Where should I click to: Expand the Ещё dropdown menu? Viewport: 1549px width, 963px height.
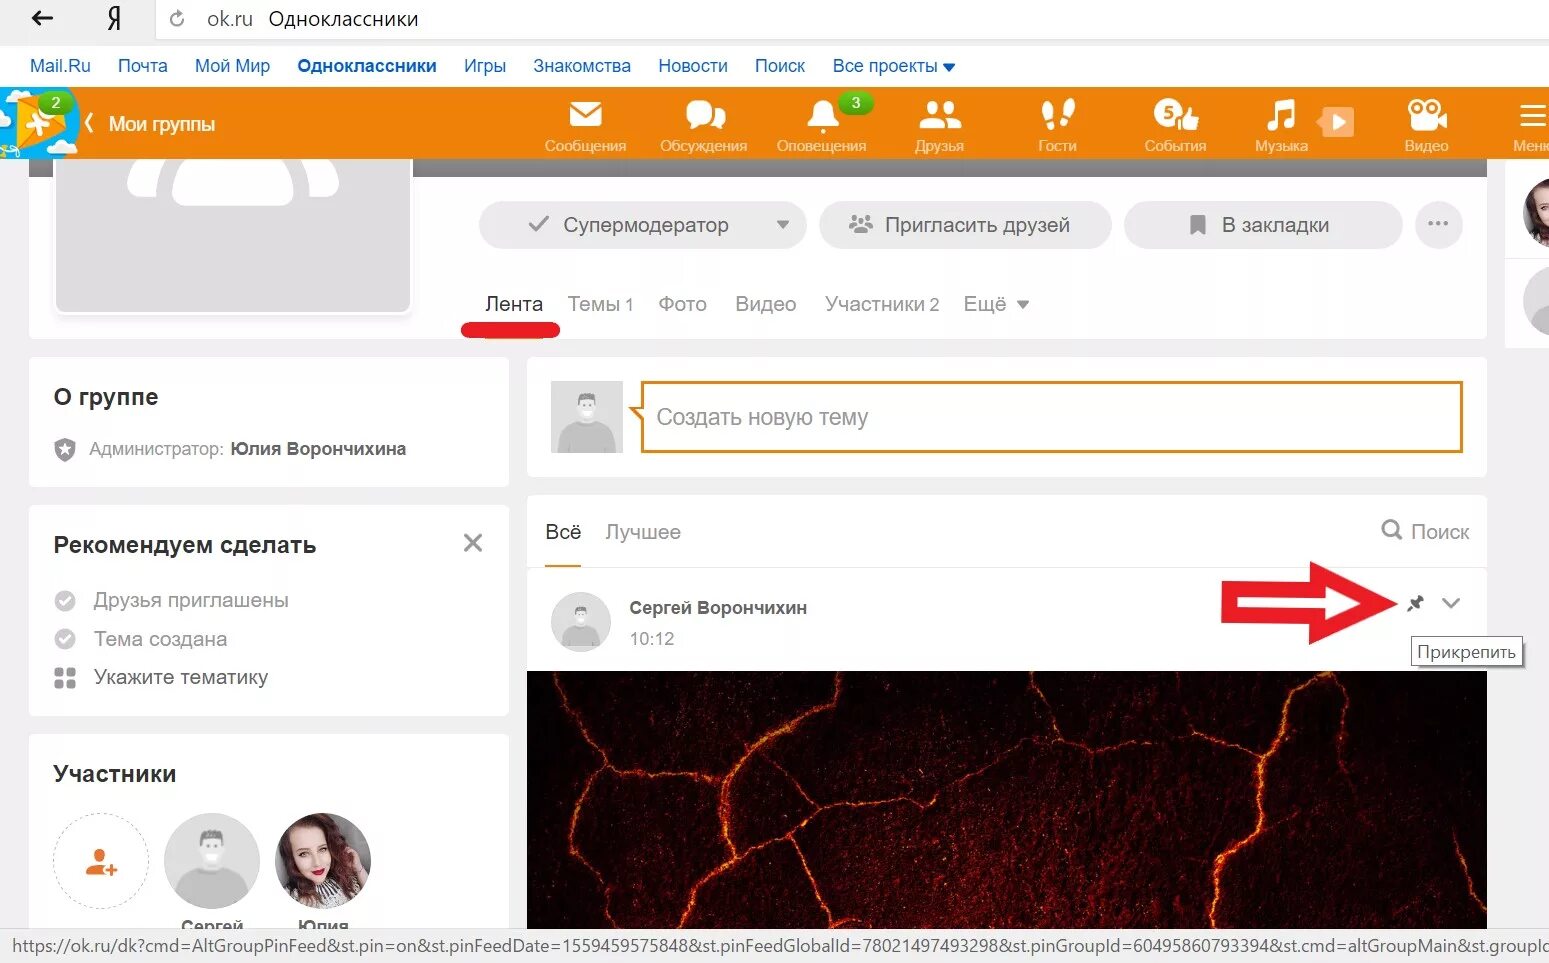996,304
